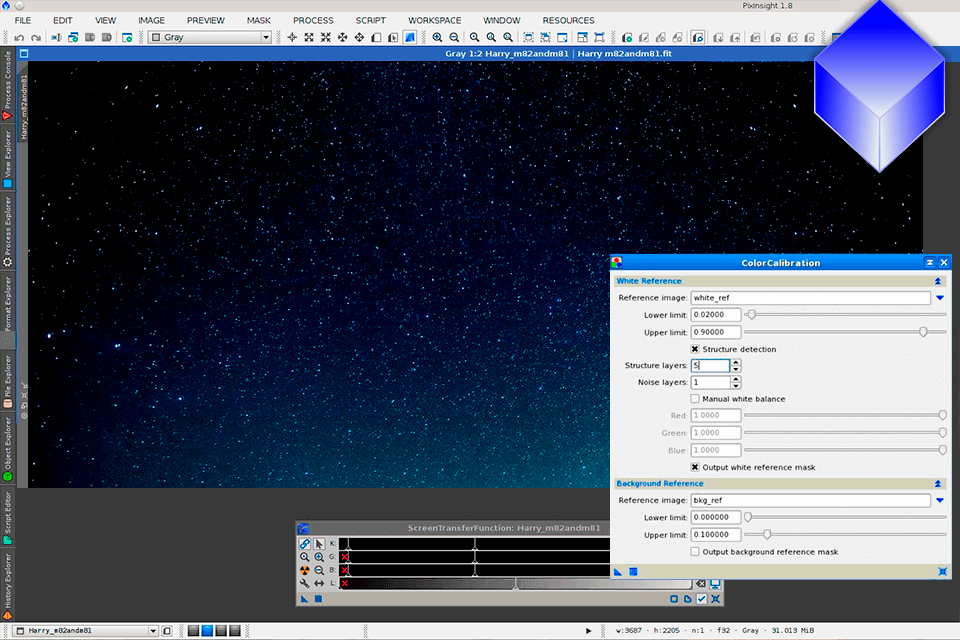
Task: Click the red X on the L channel row
Action: tap(345, 584)
